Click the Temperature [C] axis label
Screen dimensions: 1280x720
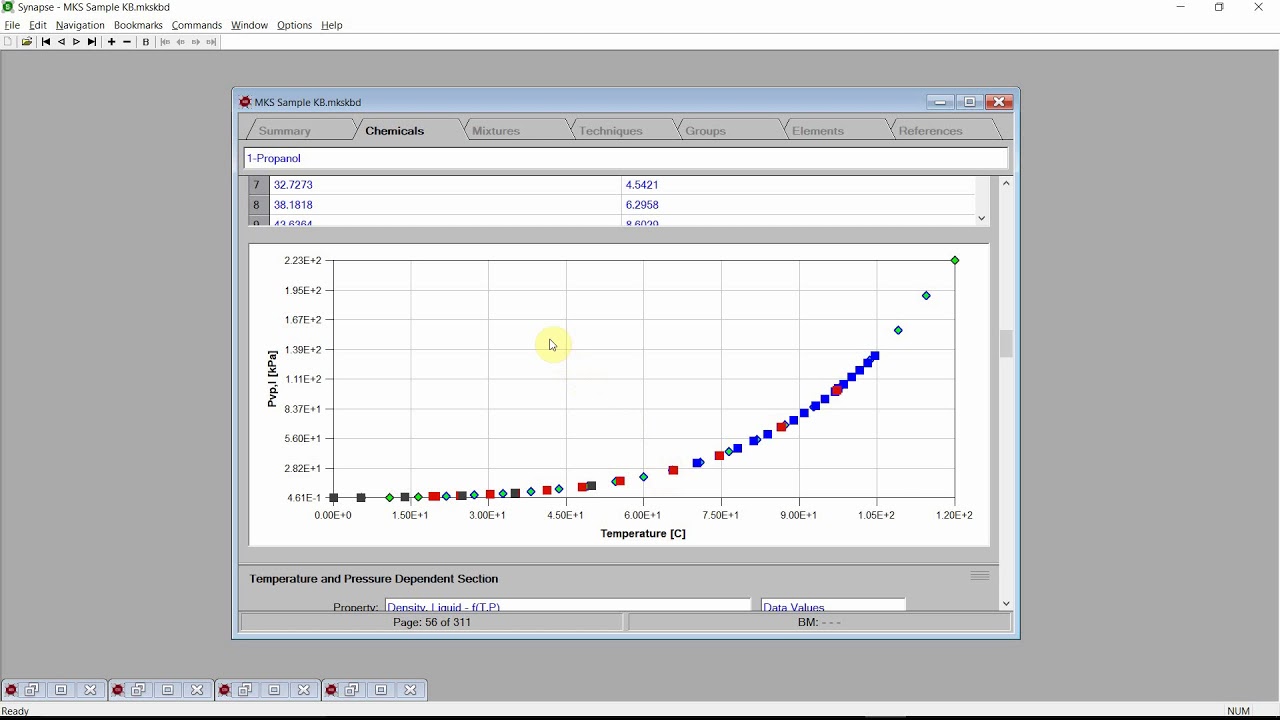643,534
